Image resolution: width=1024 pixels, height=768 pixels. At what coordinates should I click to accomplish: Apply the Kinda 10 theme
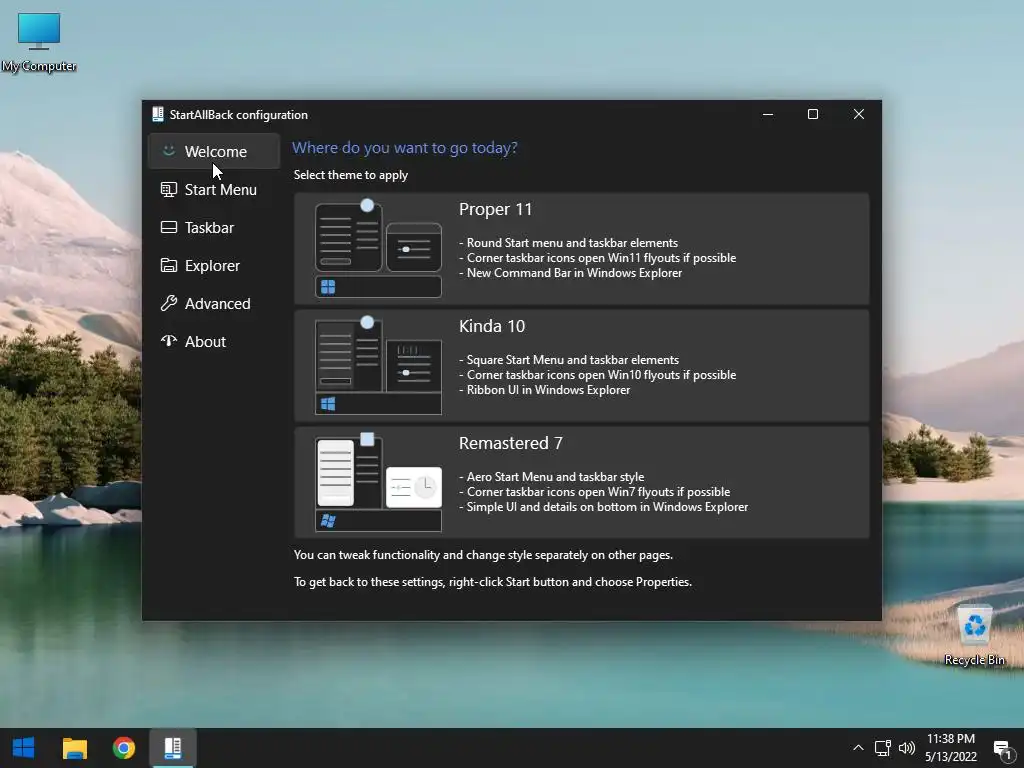coord(581,366)
